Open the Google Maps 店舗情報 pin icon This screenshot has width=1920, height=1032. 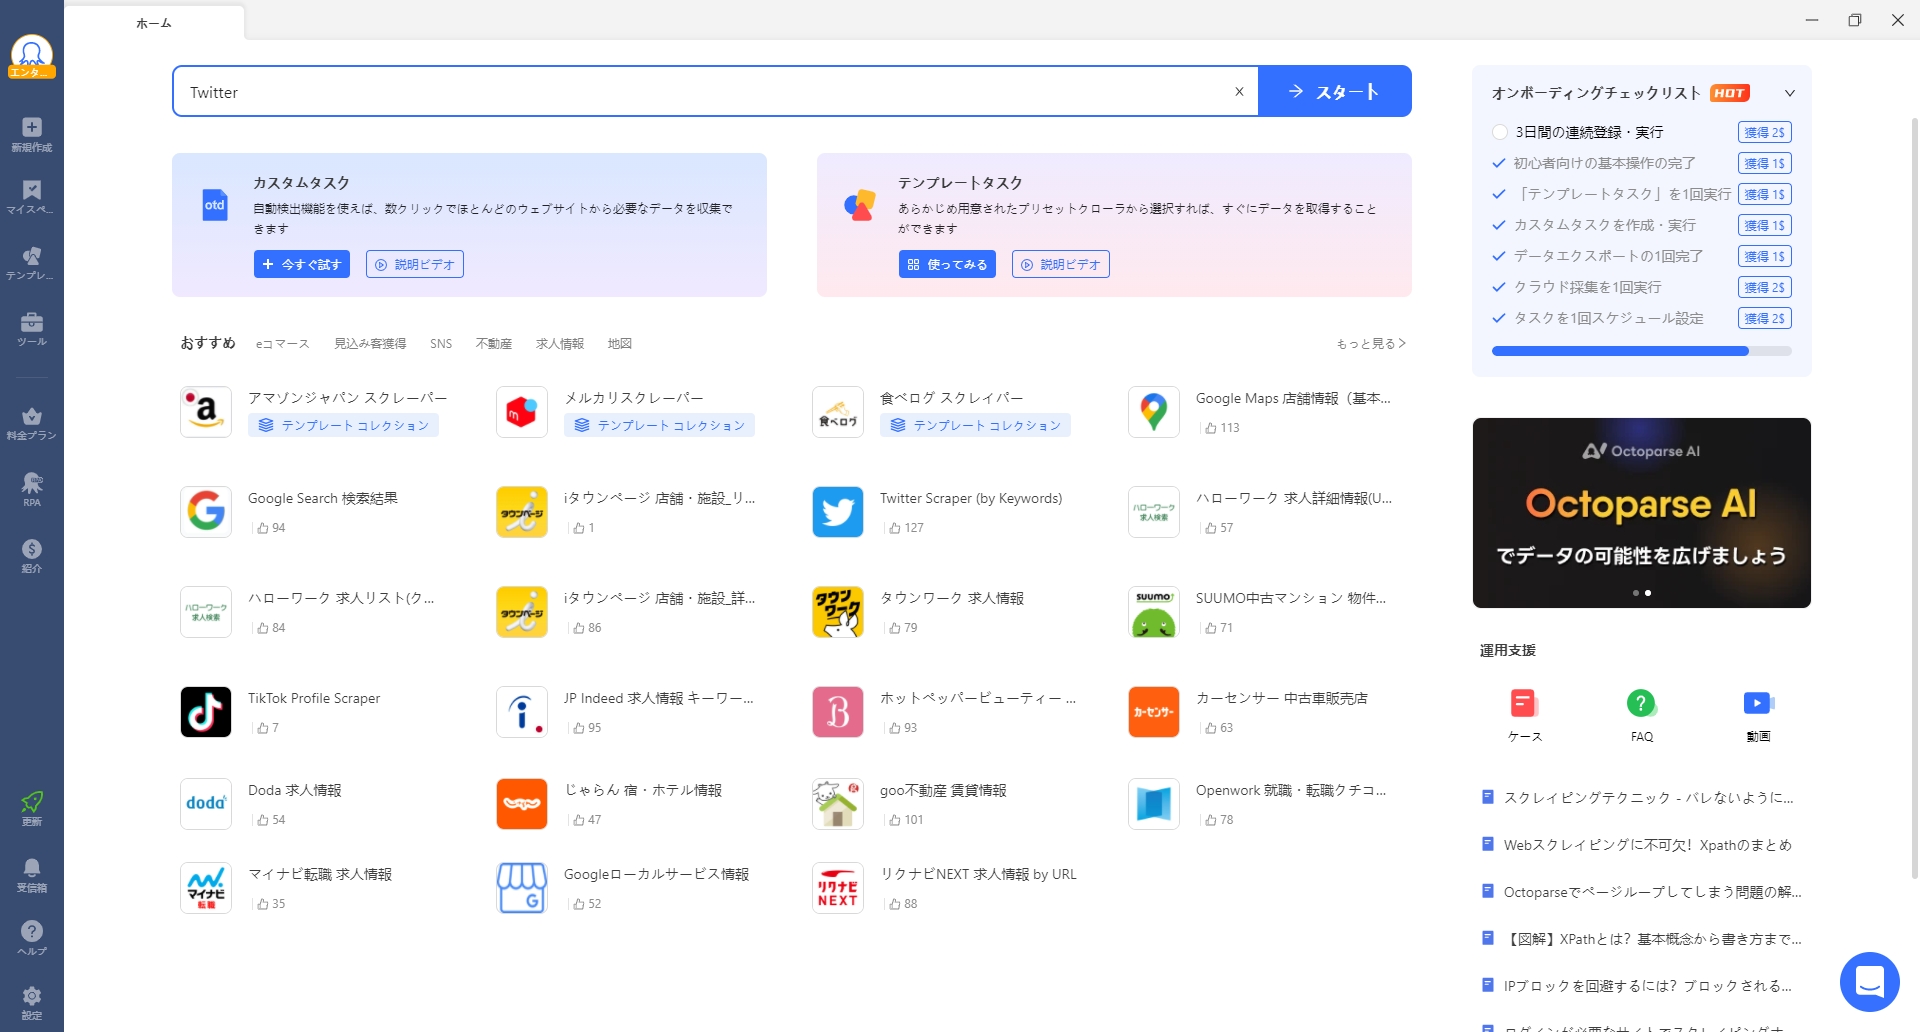(1154, 412)
